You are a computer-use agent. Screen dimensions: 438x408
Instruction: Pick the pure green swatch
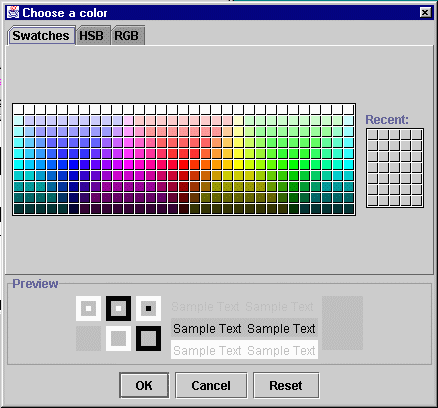pyautogui.click(x=294, y=165)
